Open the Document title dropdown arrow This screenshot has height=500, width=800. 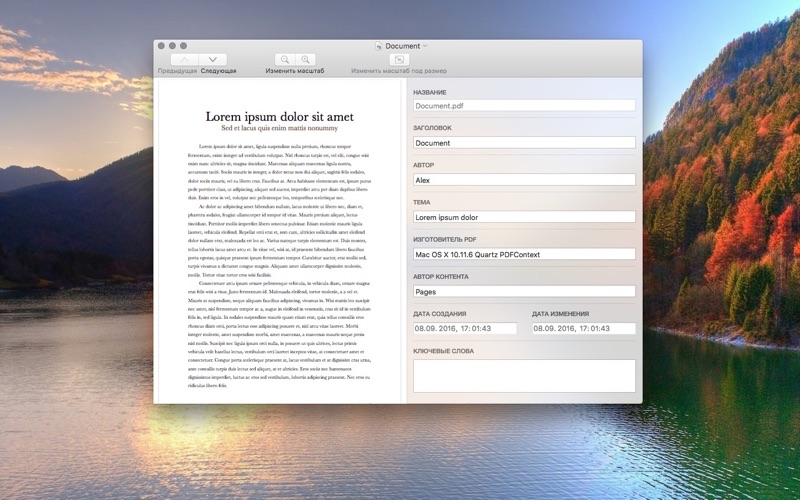click(x=425, y=45)
